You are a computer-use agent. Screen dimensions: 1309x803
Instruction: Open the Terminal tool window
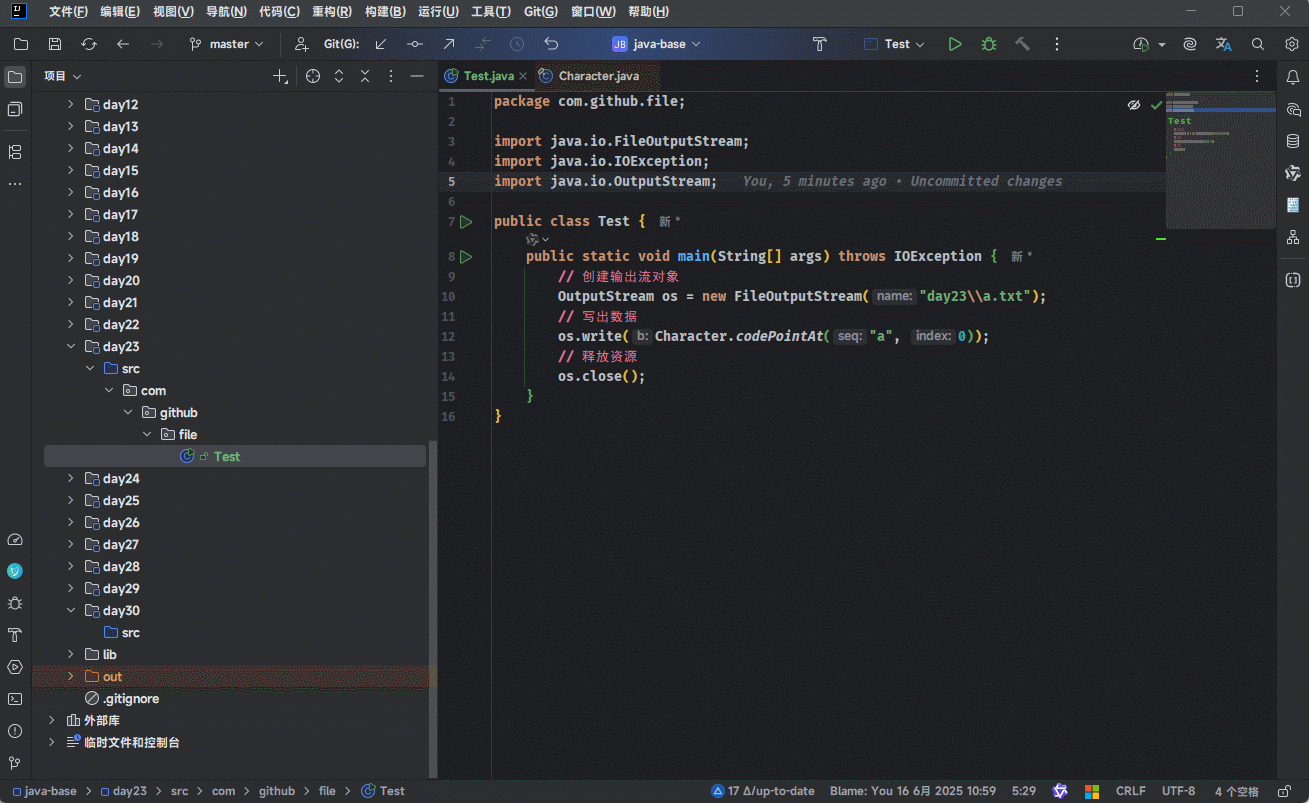pyautogui.click(x=15, y=699)
